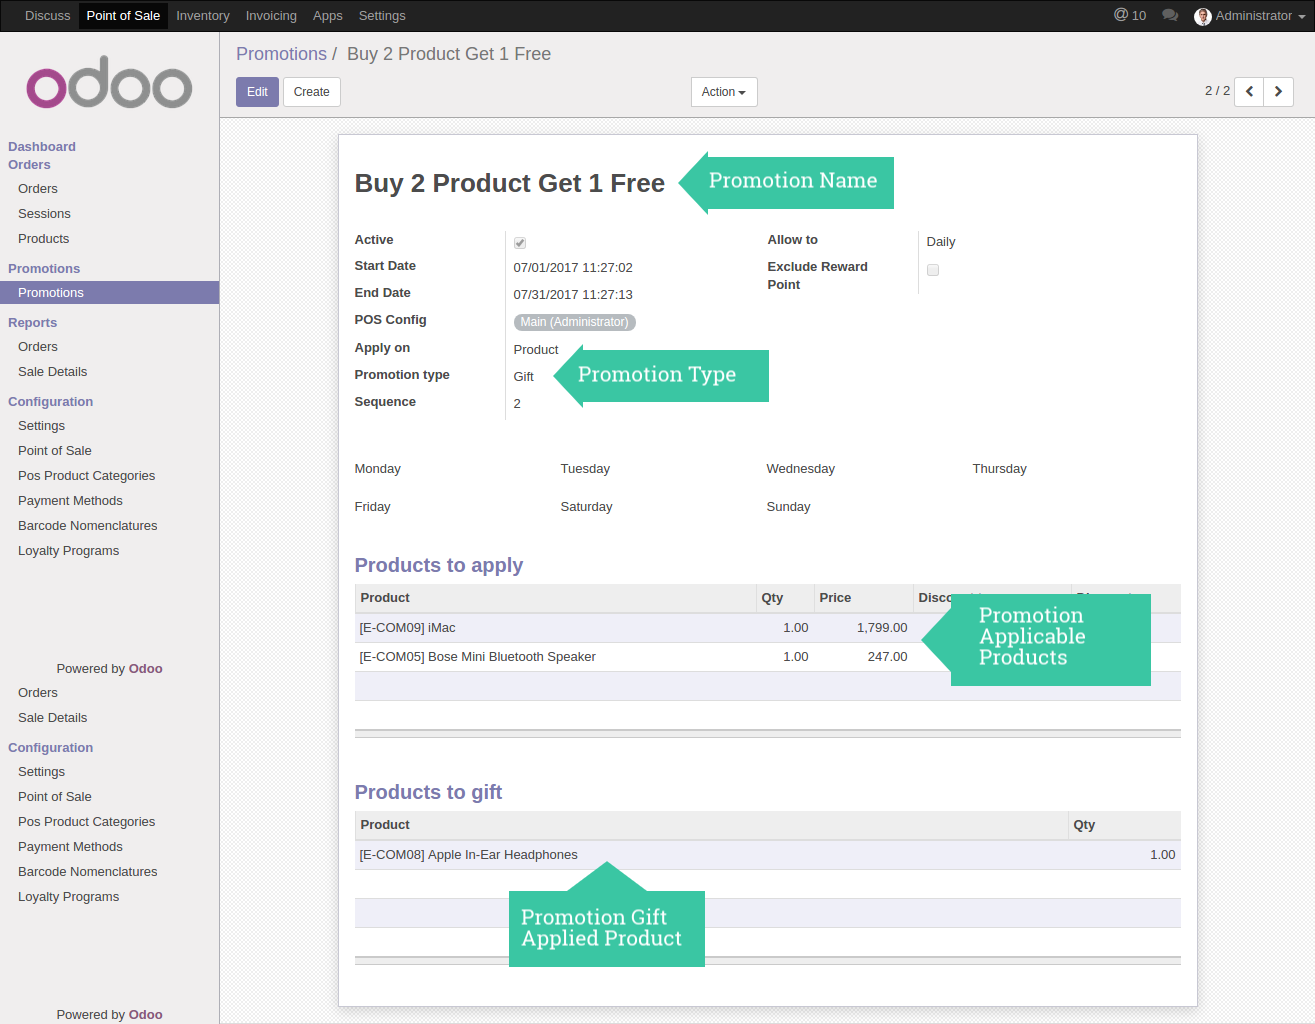
Task: Go back via Promotions breadcrumb link
Action: (x=281, y=54)
